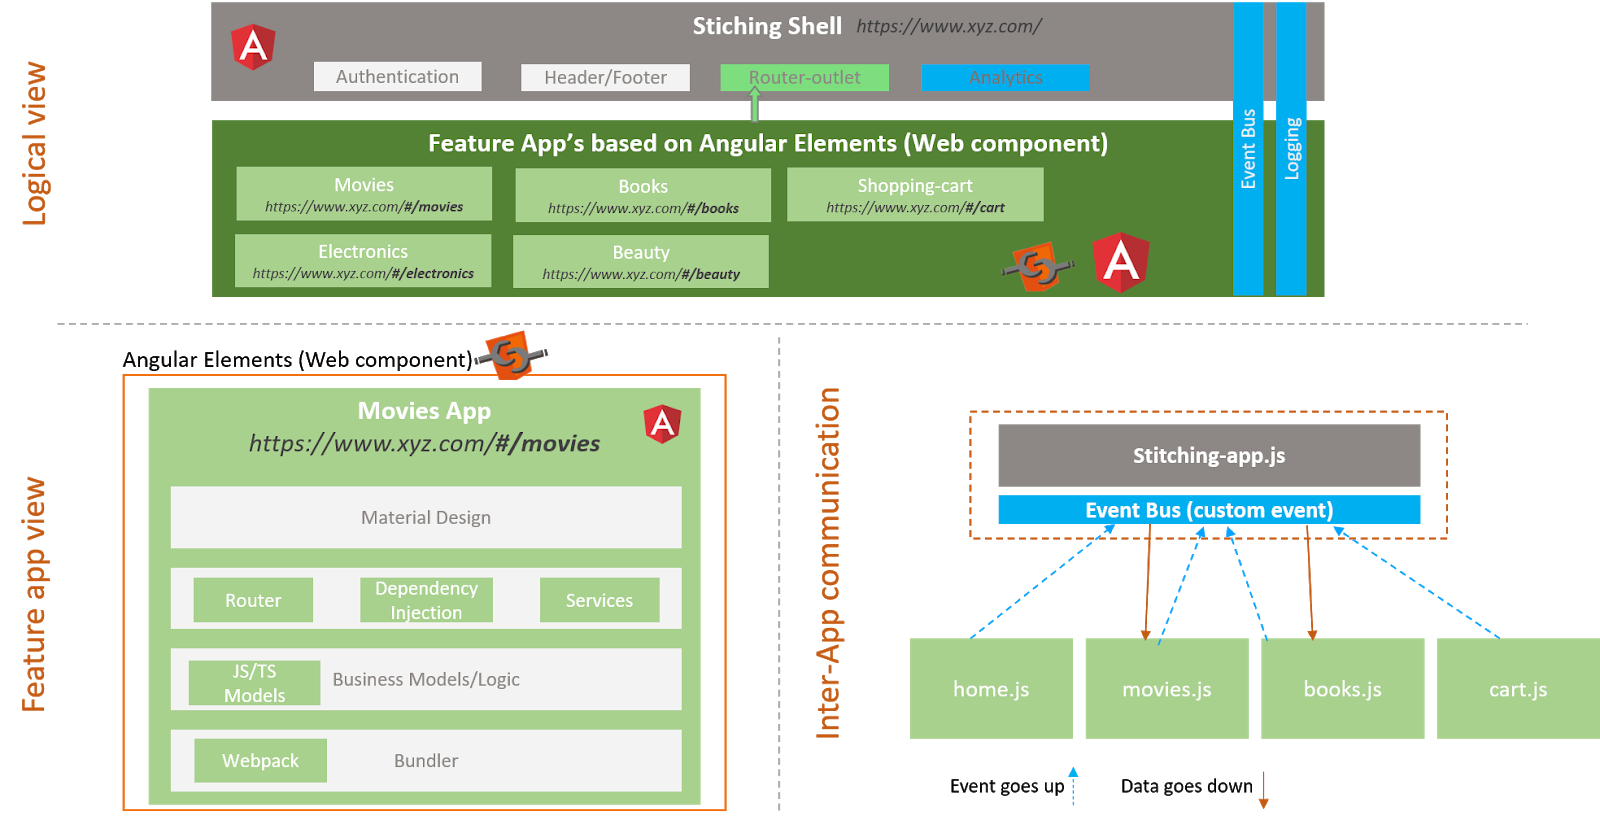
Task: Click the Angular Elements (Web component) heading
Action: point(297,360)
